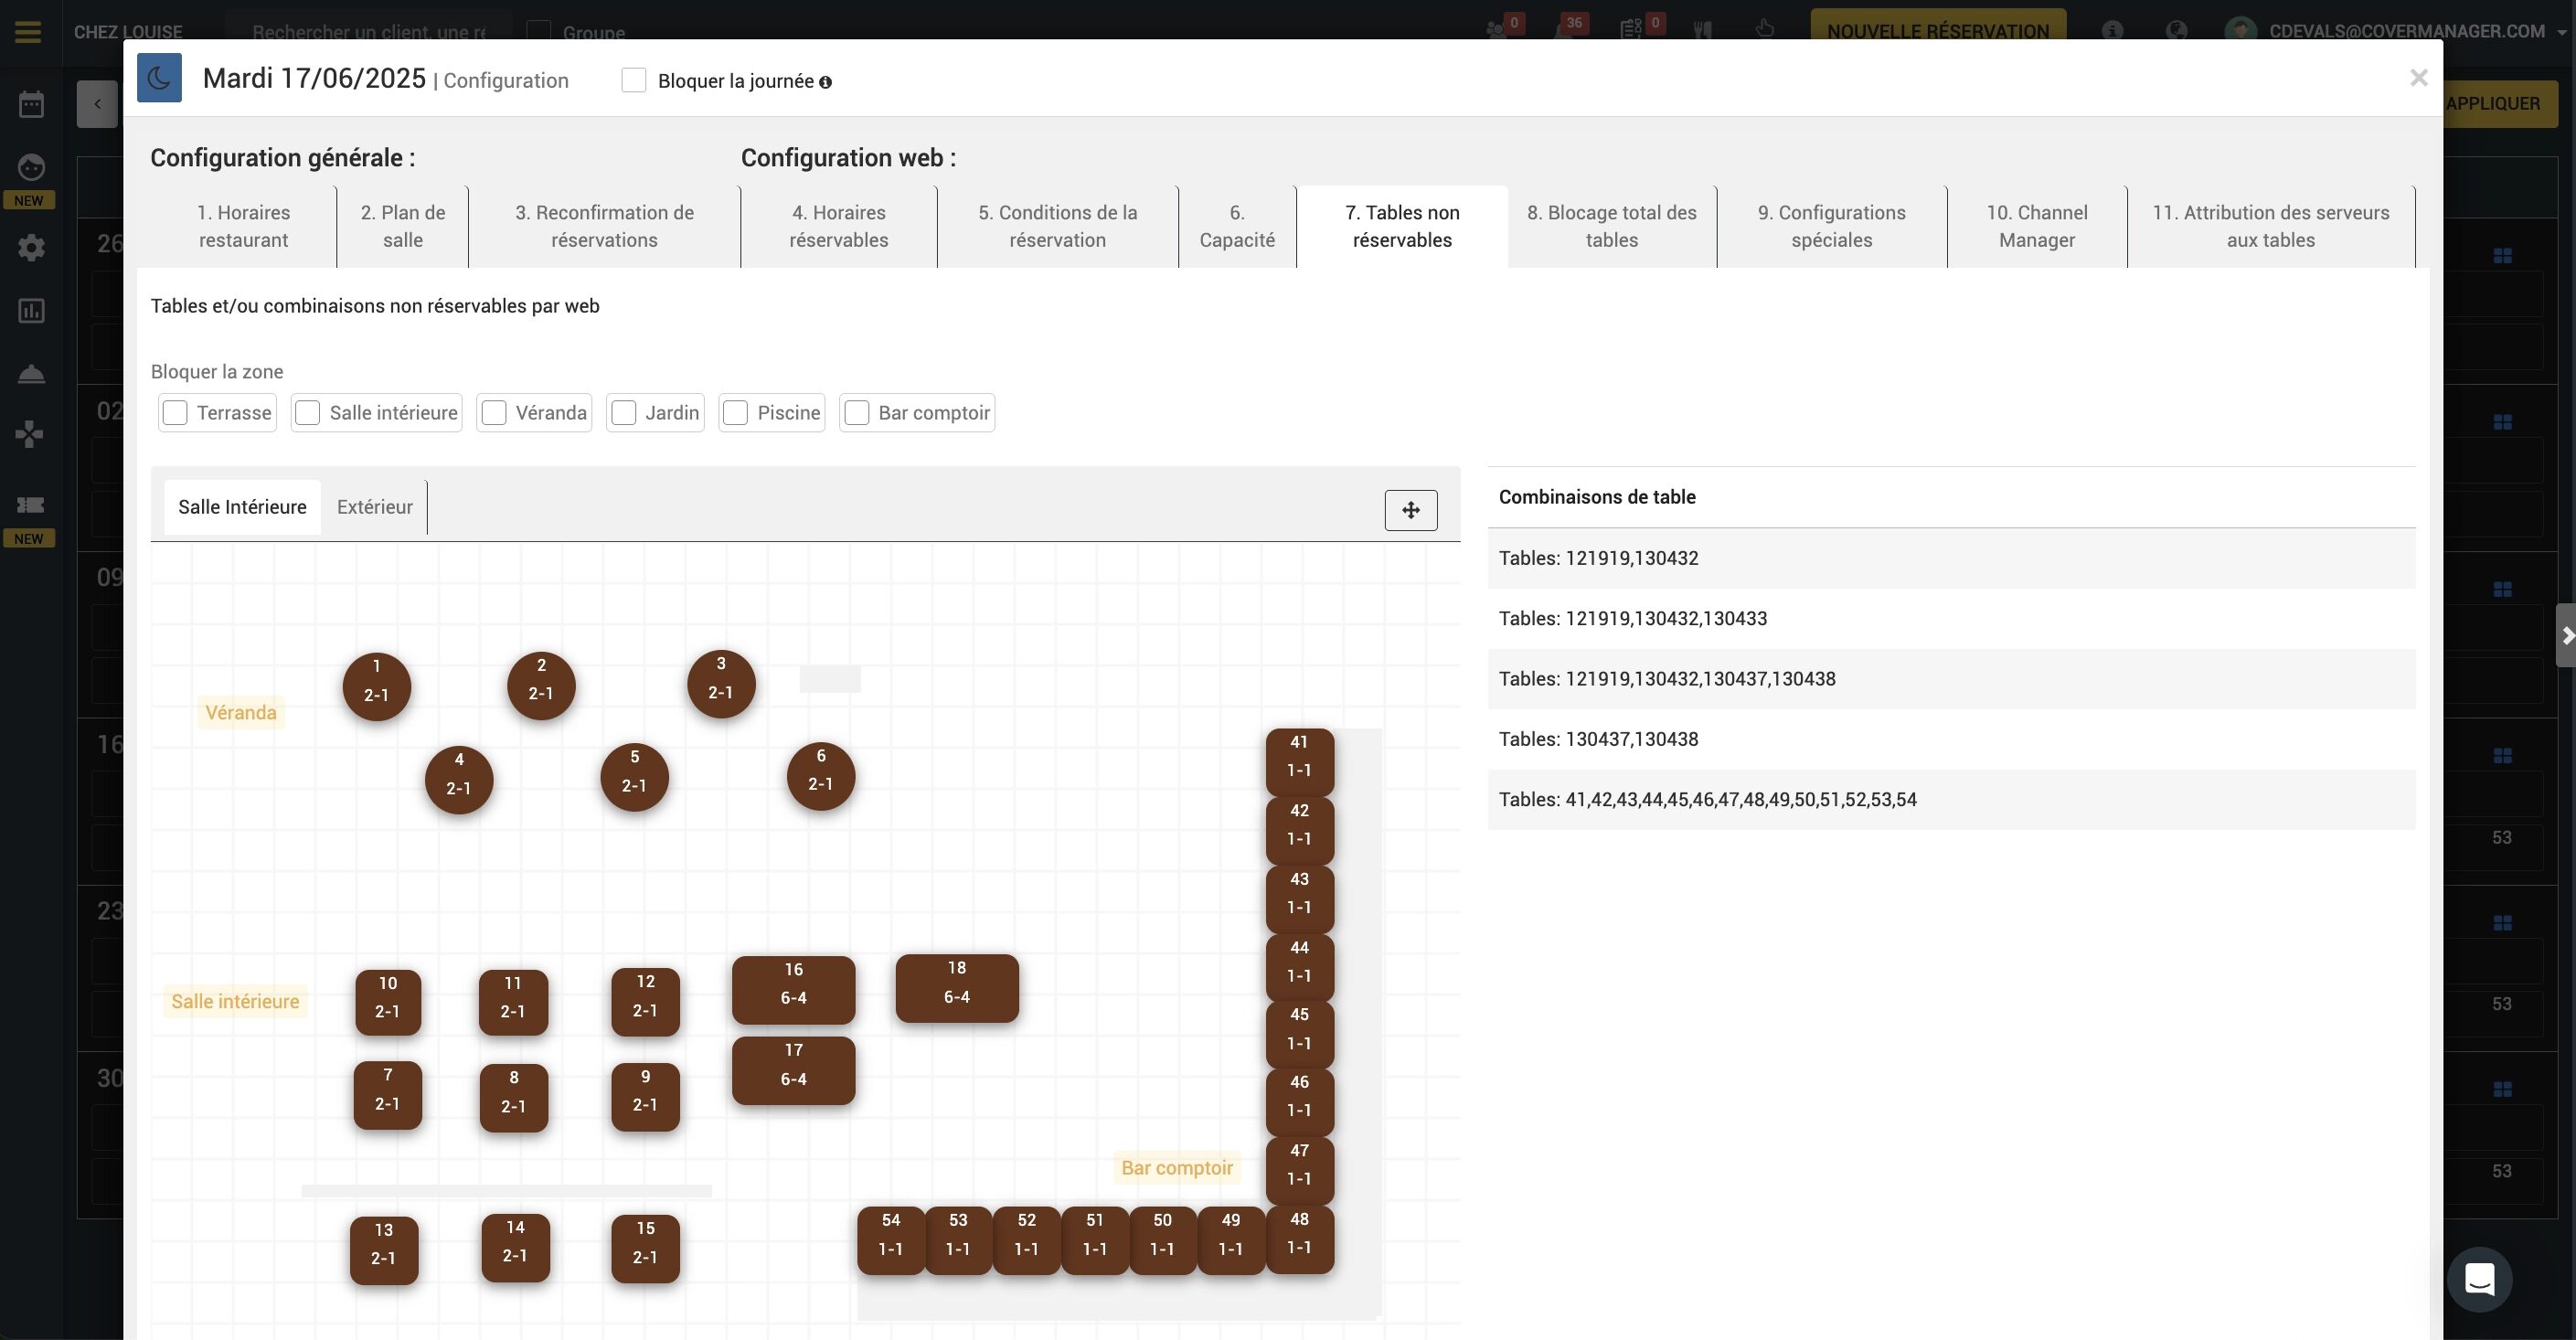The height and width of the screenshot is (1340, 2576).
Task: Open the chat support bubble
Action: click(2479, 1278)
